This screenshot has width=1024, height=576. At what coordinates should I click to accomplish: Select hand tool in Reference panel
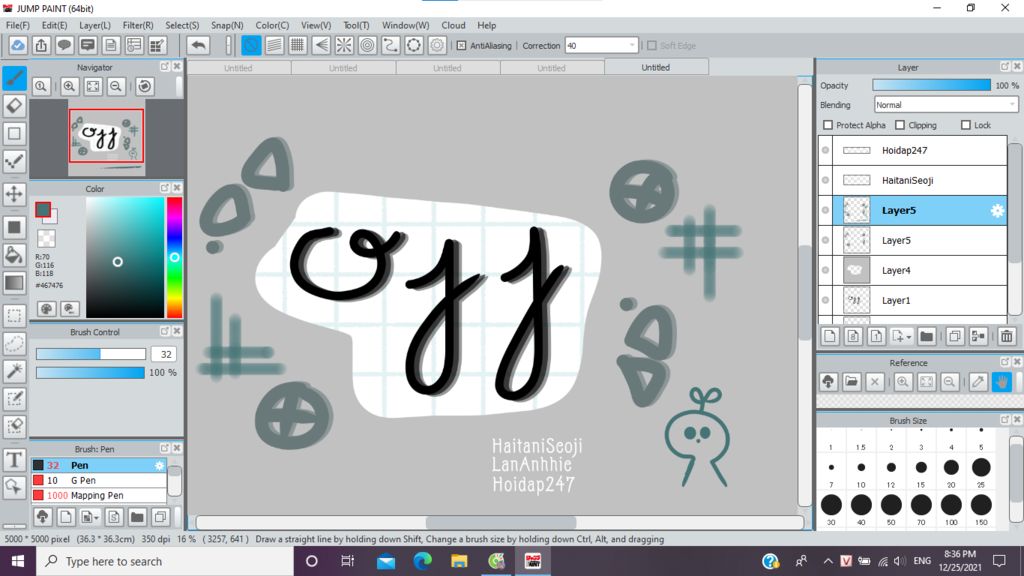pyautogui.click(x=1002, y=381)
